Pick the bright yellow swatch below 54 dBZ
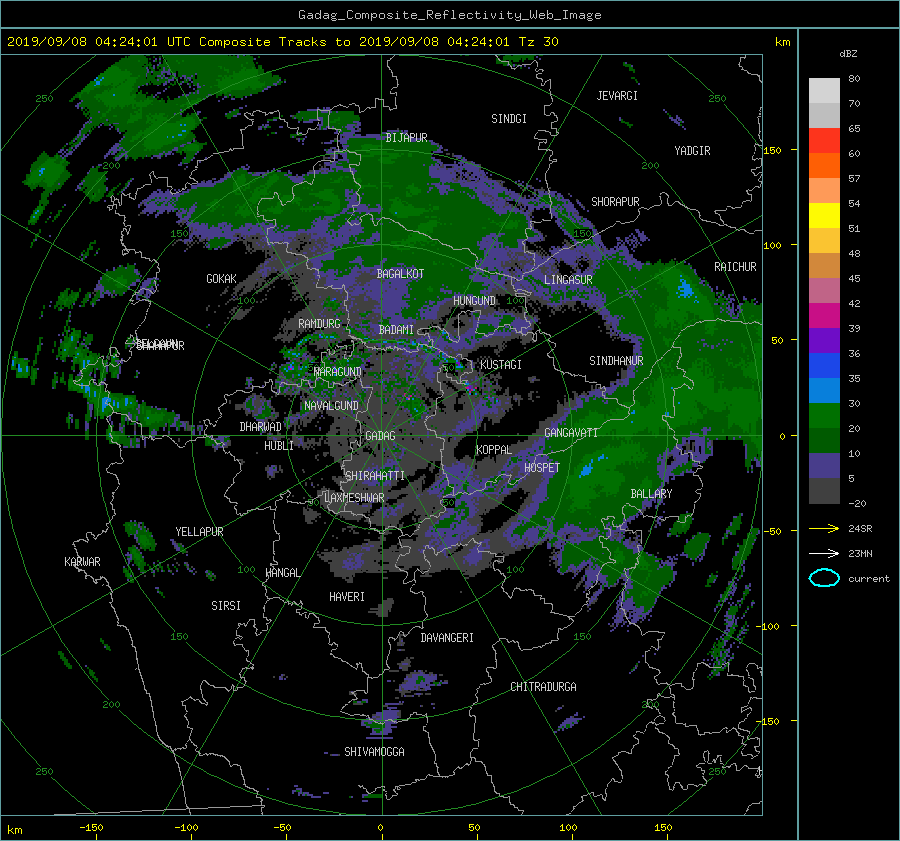 tap(824, 215)
